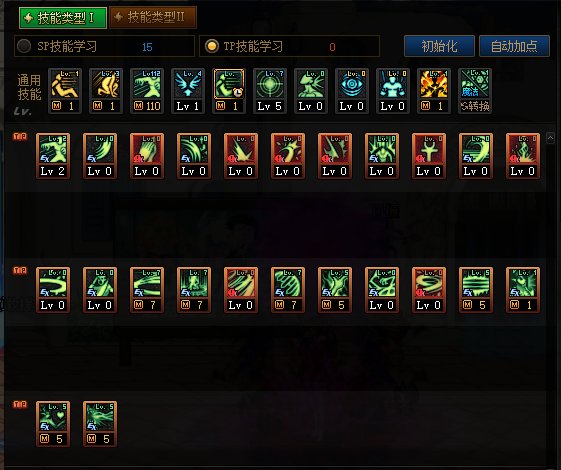The height and width of the screenshot is (470, 561).
Task: Click the scroll up arrow of skill list
Action: (x=550, y=138)
